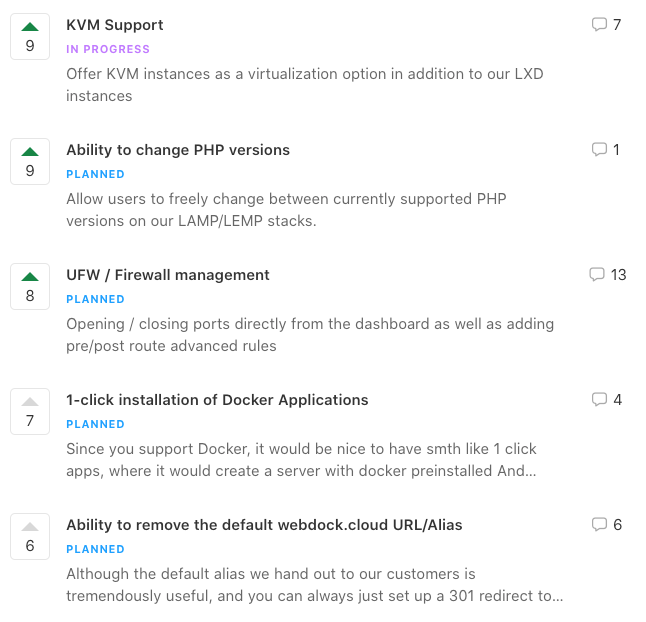Upvote the KVM Support post
Viewport: 646px width, 622px height.
click(x=30, y=37)
